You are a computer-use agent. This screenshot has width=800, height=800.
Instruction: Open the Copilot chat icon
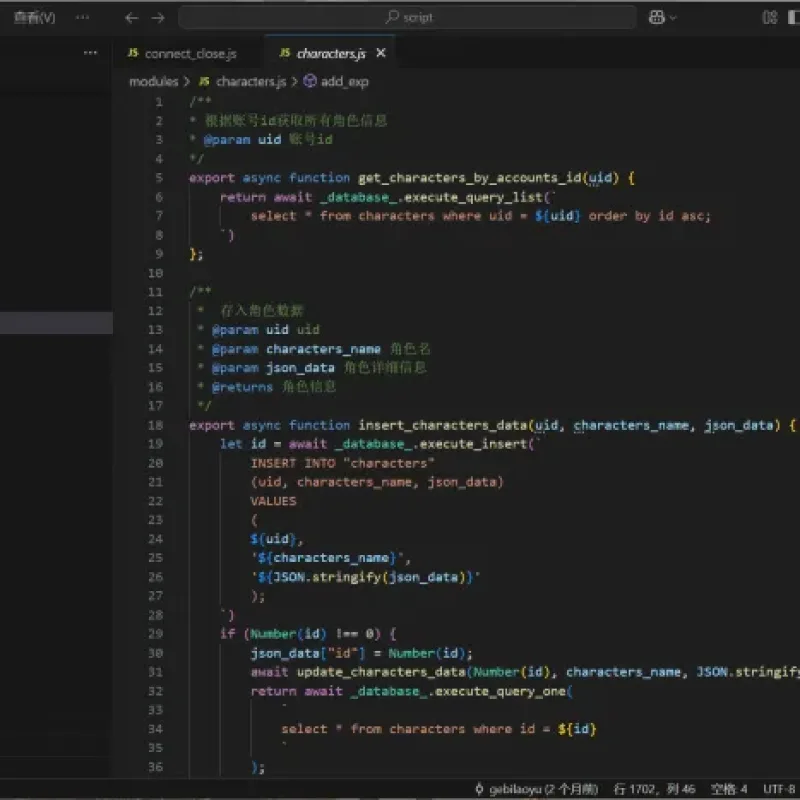pyautogui.click(x=656, y=18)
